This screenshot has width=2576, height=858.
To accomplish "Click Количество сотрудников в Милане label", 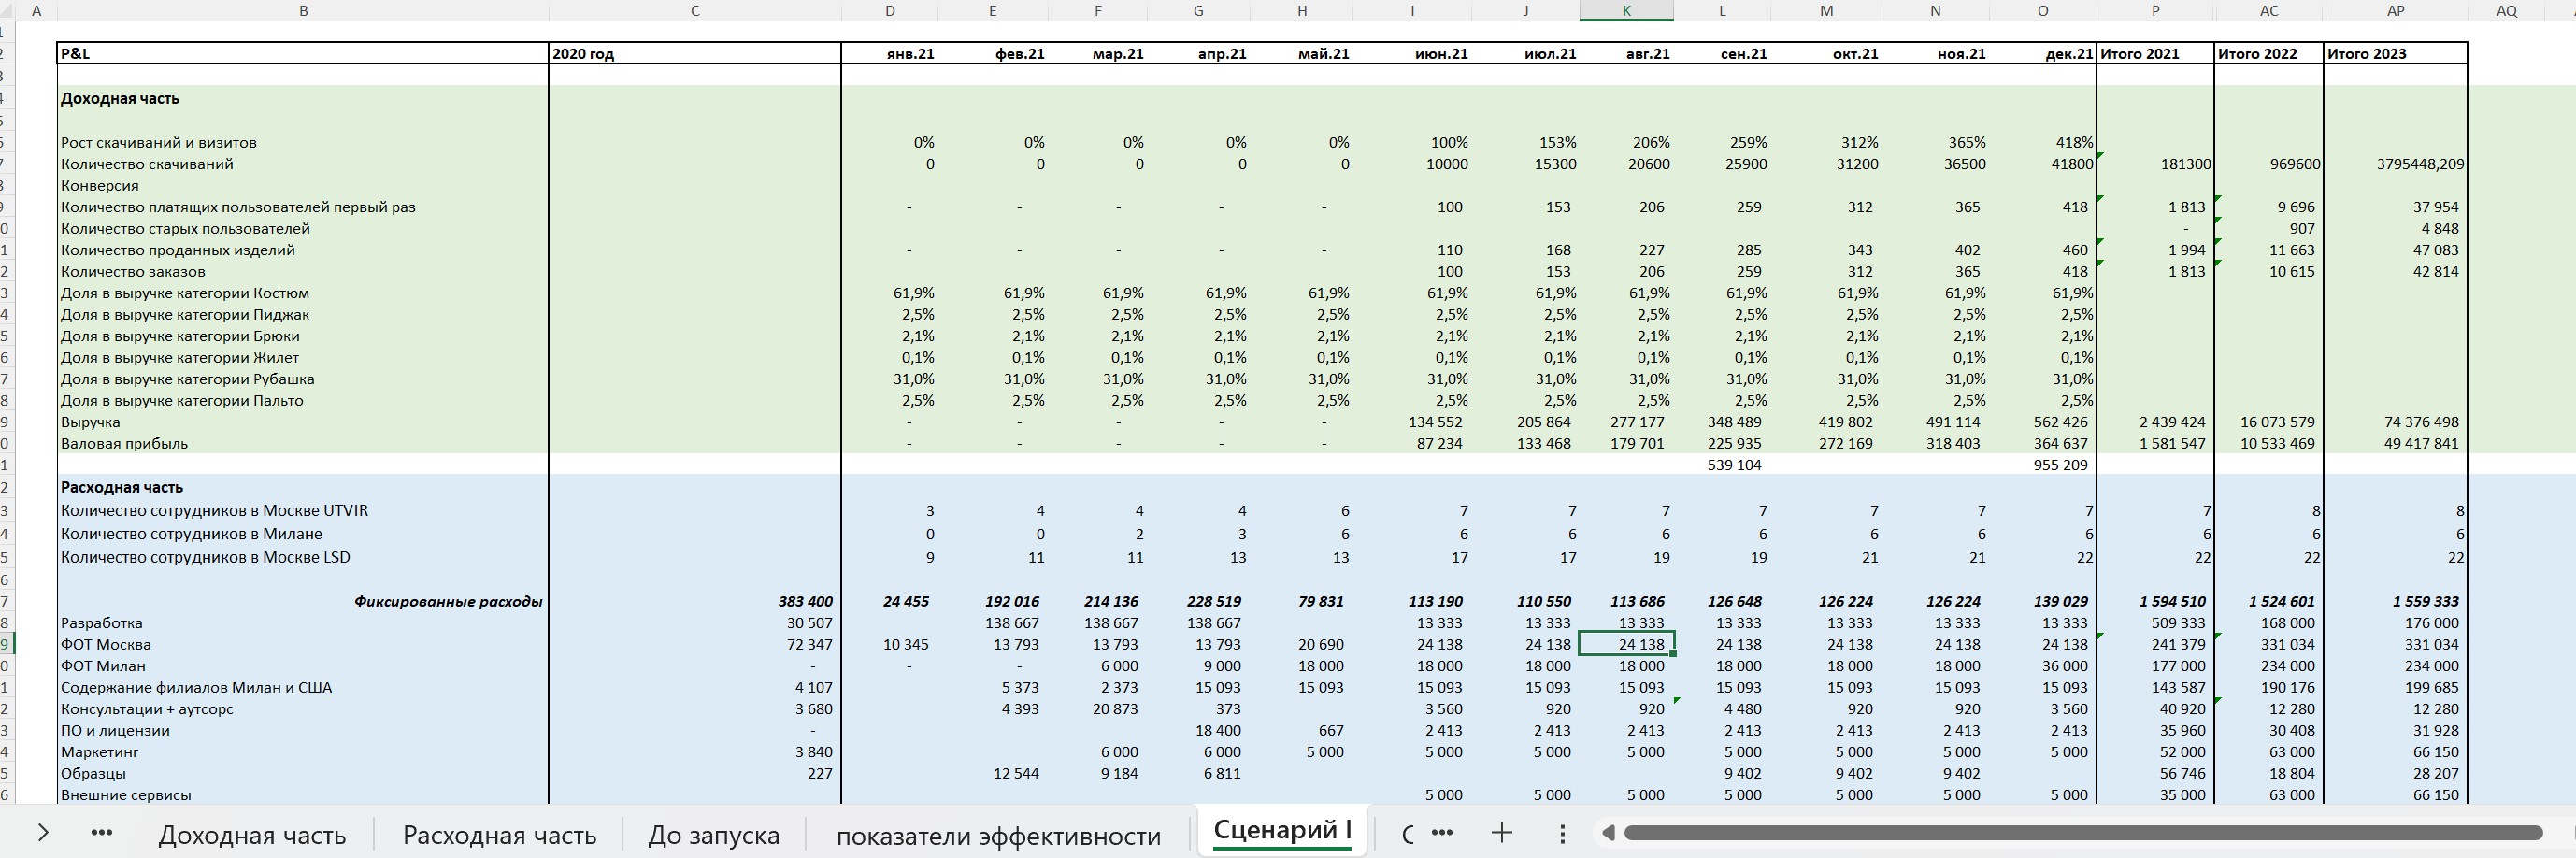I will [x=191, y=534].
